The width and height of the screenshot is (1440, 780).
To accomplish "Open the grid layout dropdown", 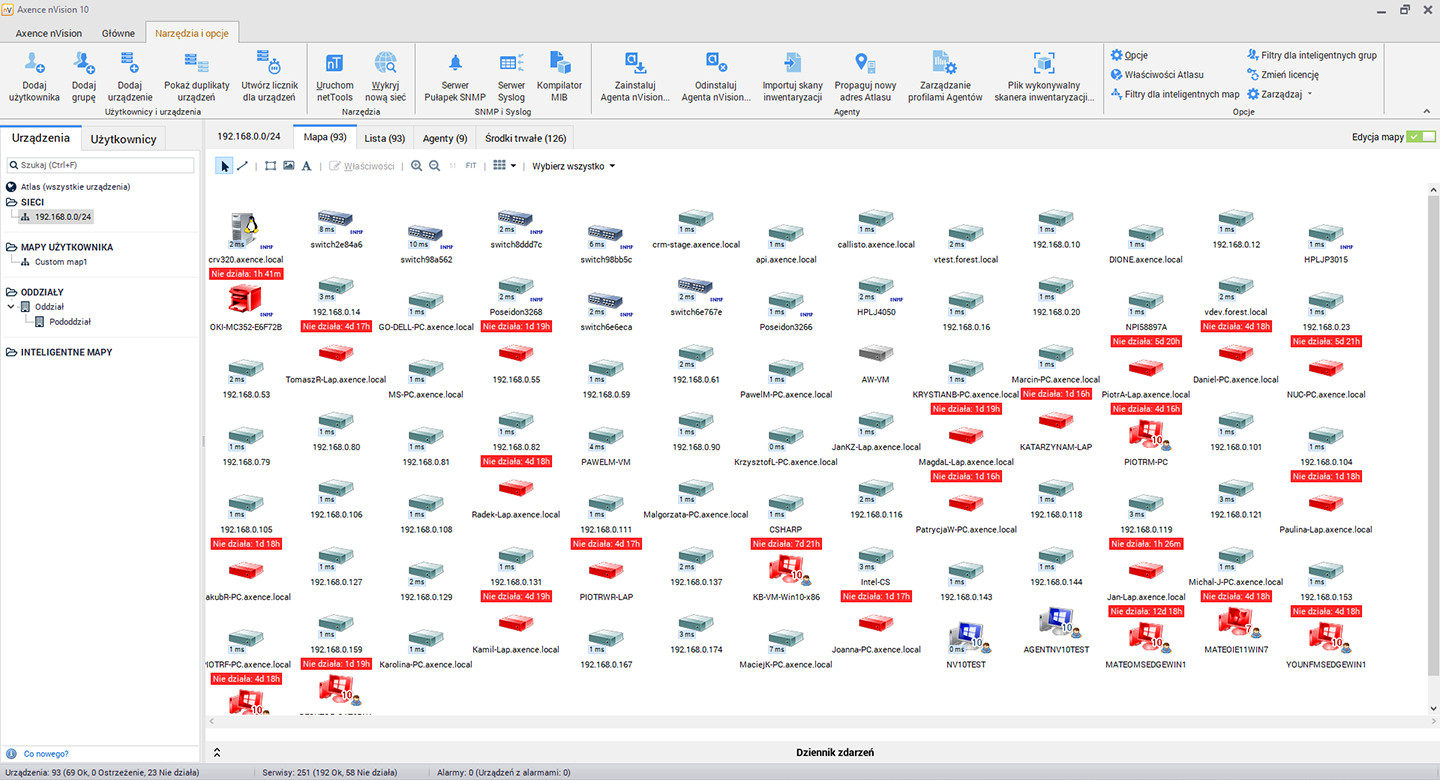I will (x=505, y=166).
